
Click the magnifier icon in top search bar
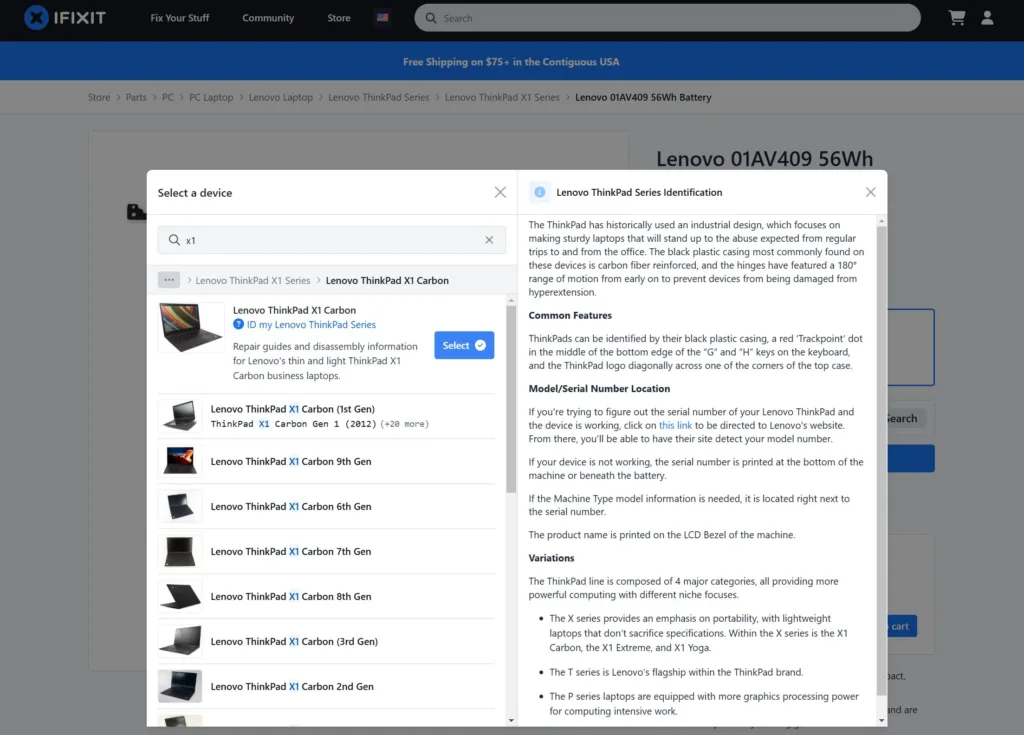point(431,18)
